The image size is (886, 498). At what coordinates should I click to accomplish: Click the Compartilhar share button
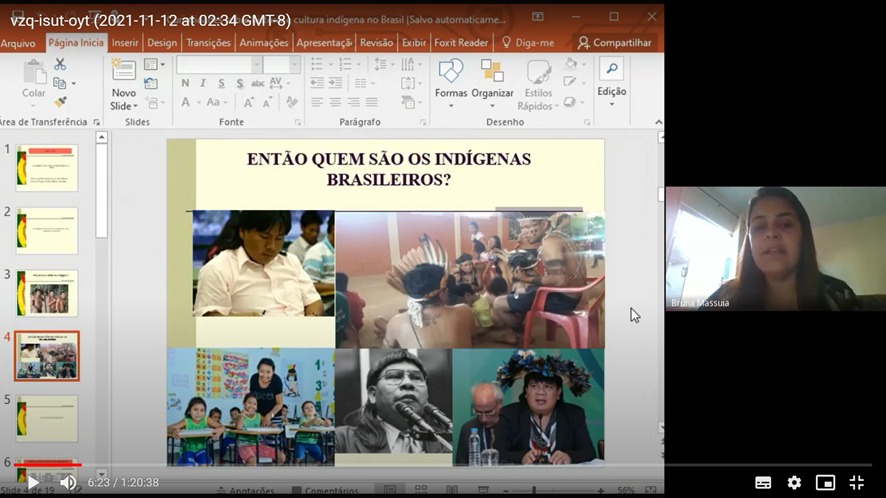click(x=614, y=42)
